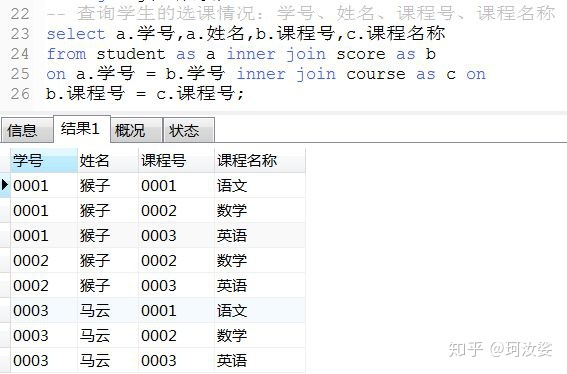Image resolution: width=567 pixels, height=374 pixels.
Task: Click the 课程名称 column header
Action: [260, 160]
